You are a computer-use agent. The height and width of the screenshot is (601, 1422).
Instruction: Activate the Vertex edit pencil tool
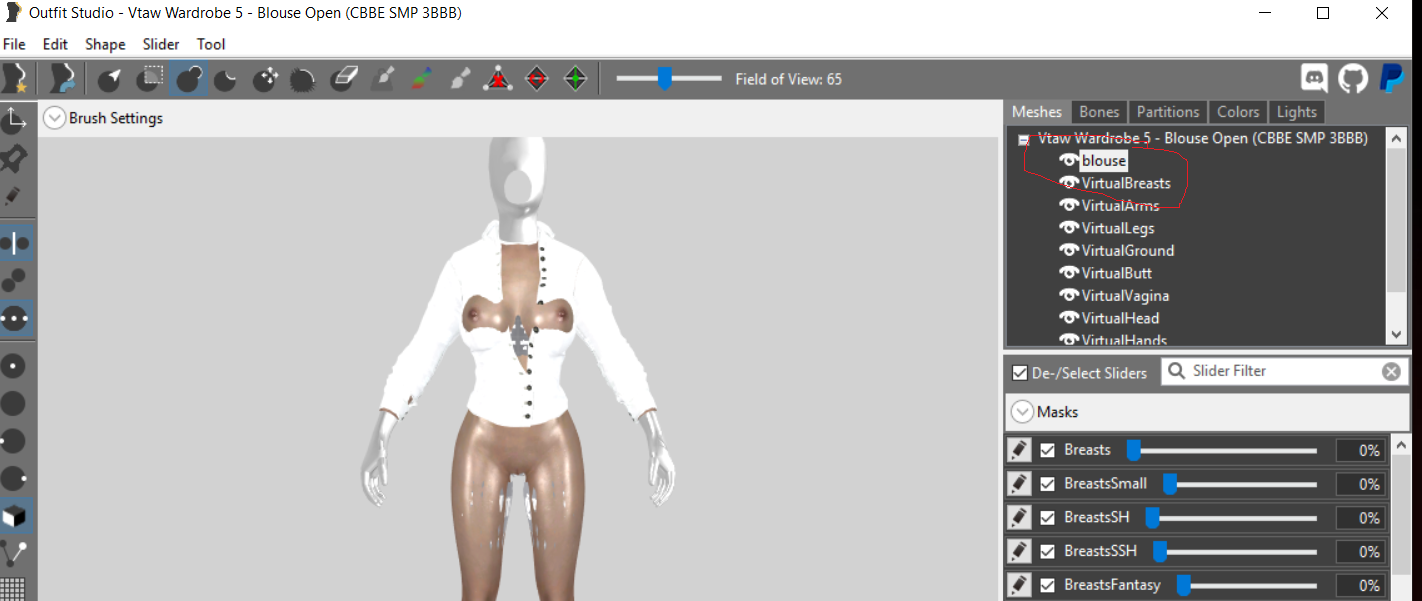(x=14, y=196)
